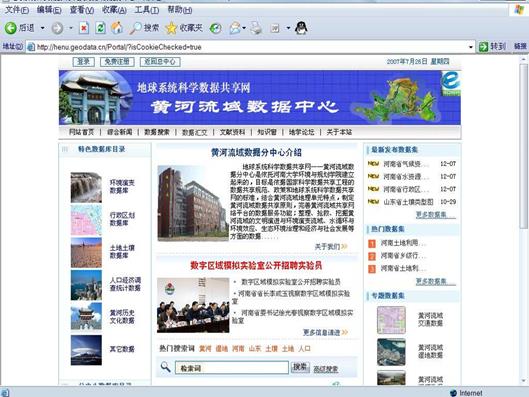Screen dimensions: 529x397
Task: Click the site search input field
Action: 232,368
